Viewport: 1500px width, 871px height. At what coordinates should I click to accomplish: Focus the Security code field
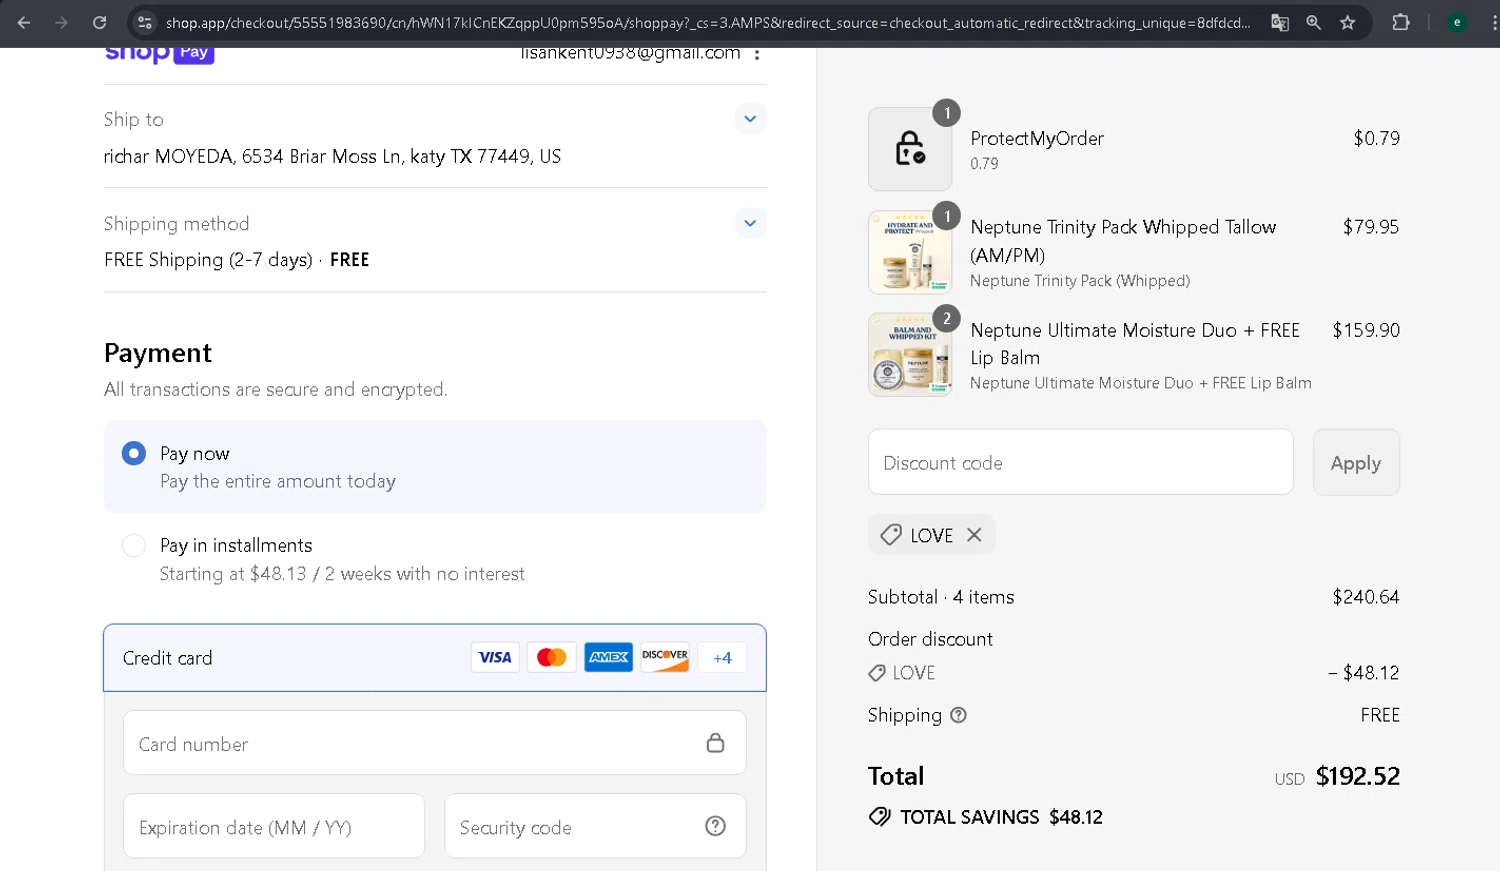pyautogui.click(x=595, y=826)
